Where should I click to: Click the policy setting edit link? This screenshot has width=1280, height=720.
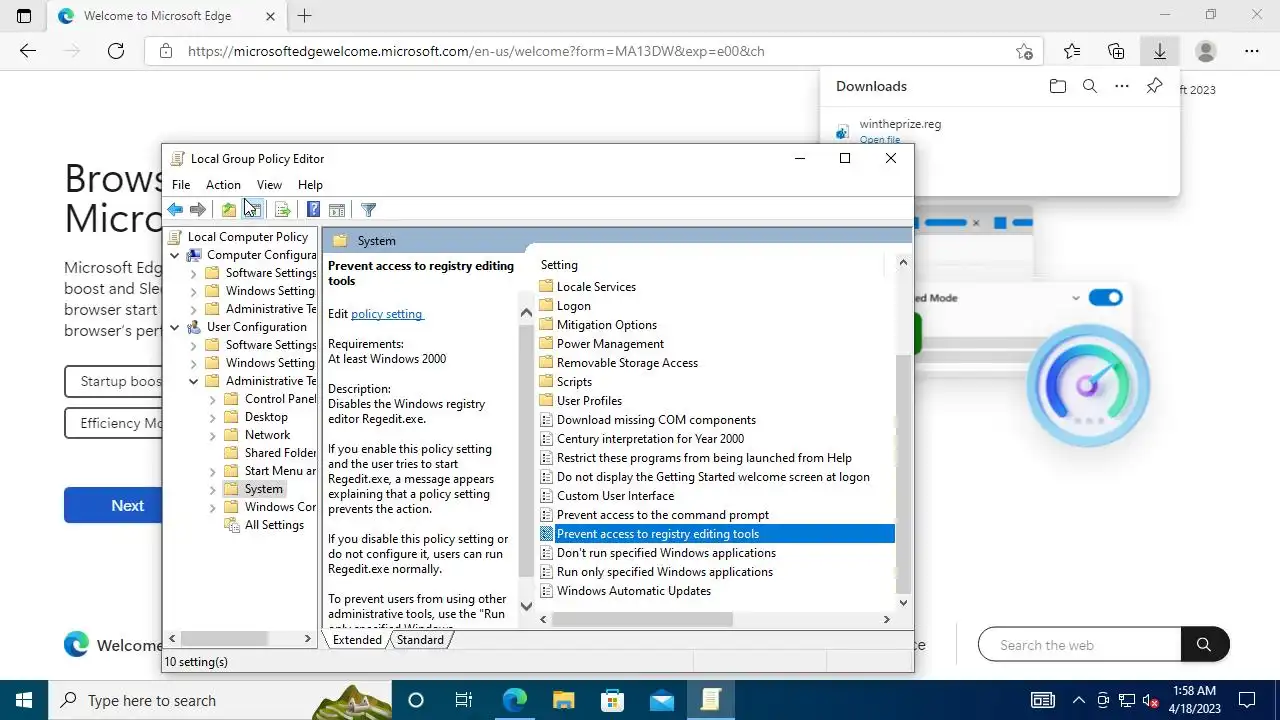coord(387,314)
